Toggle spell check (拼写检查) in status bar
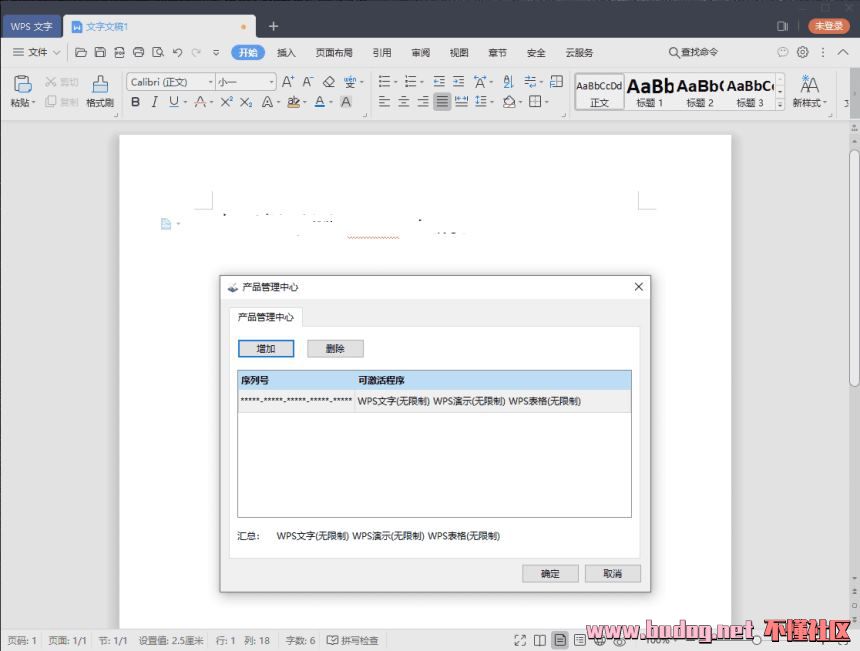860x651 pixels. pos(353,640)
